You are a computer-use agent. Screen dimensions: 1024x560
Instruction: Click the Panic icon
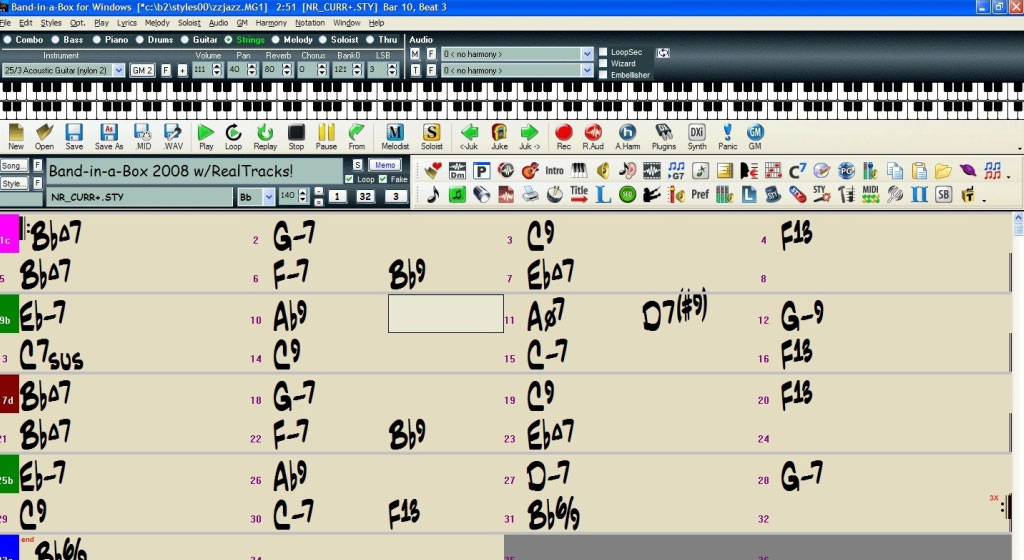(x=728, y=136)
